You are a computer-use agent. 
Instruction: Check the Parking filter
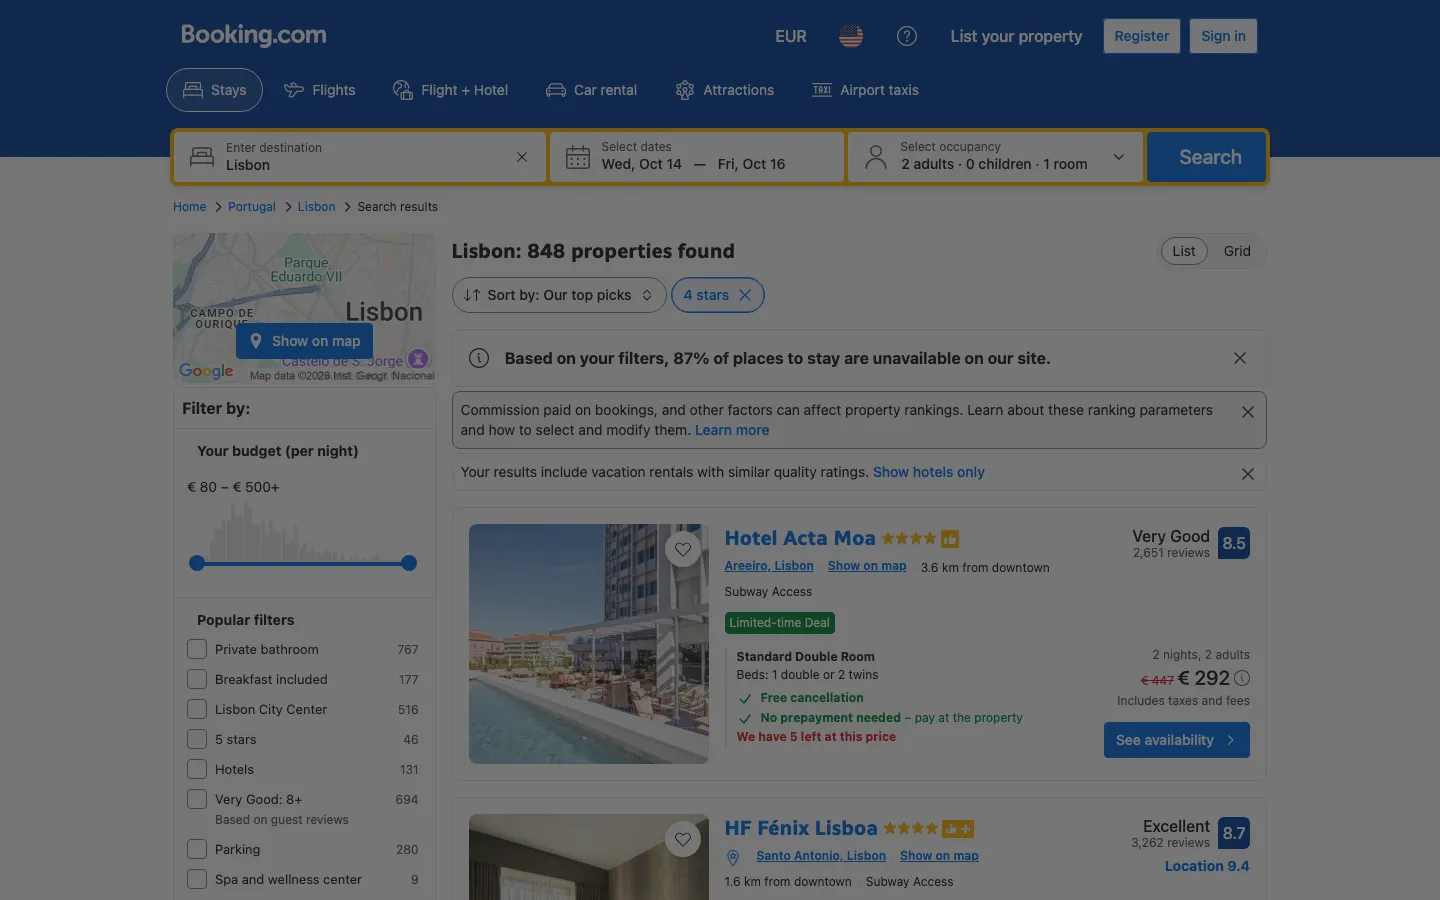[x=197, y=849]
